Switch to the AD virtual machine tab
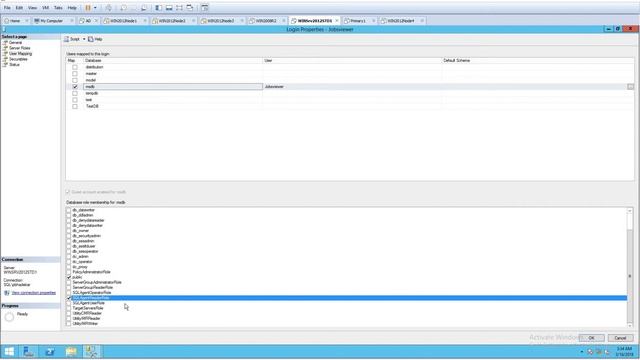This screenshot has height=360, width=640. [88, 20]
